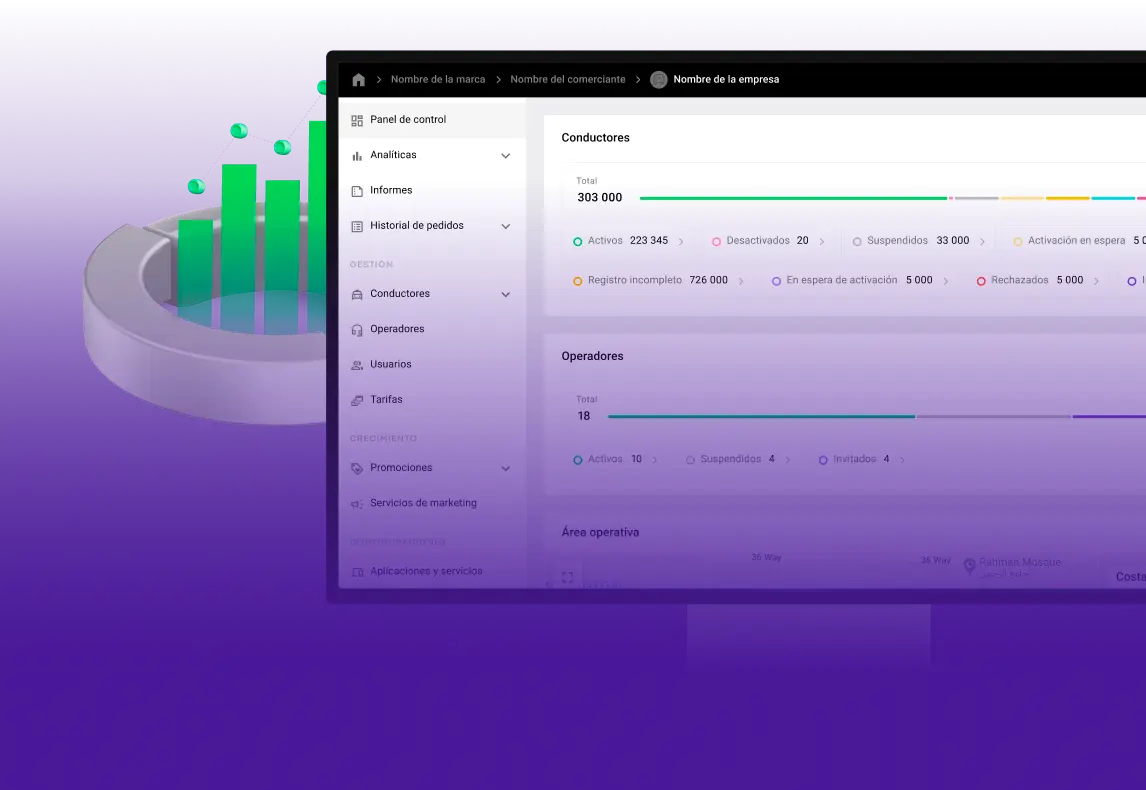Screen dimensions: 1146x790
Task: Expand the Analíticas section
Action: coord(506,155)
